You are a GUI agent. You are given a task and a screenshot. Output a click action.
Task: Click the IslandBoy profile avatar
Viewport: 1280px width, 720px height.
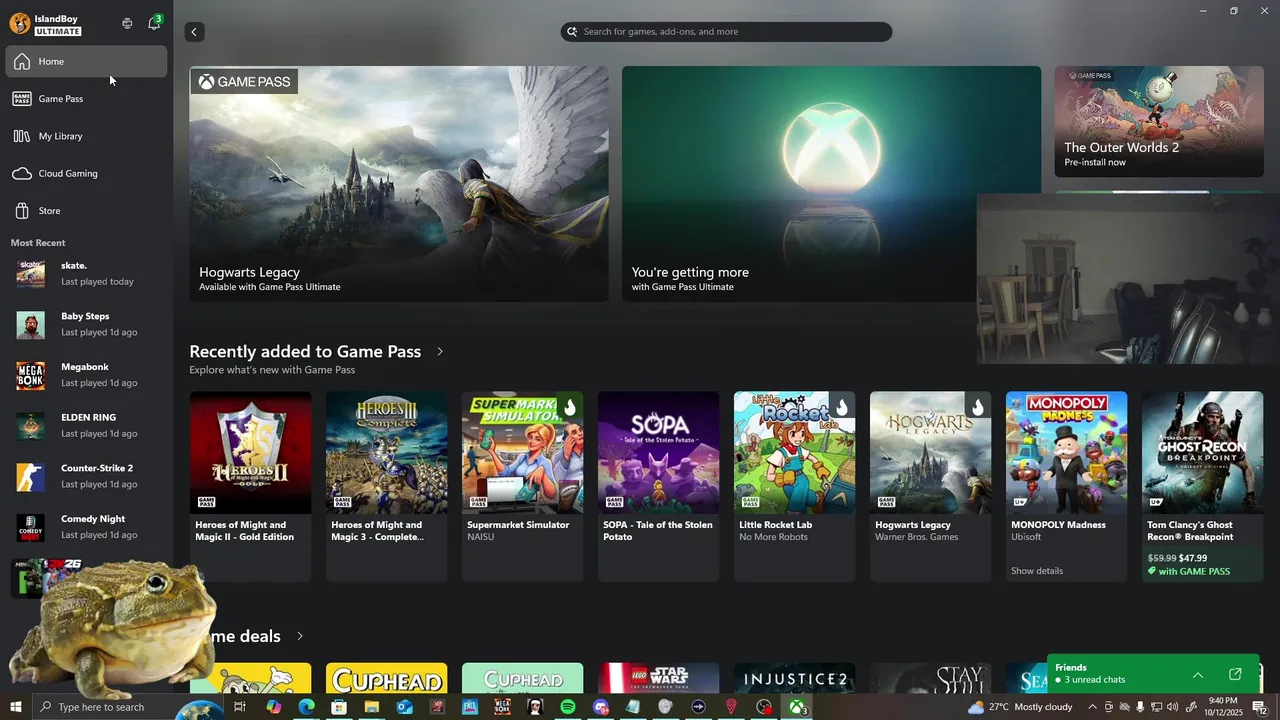[20, 24]
